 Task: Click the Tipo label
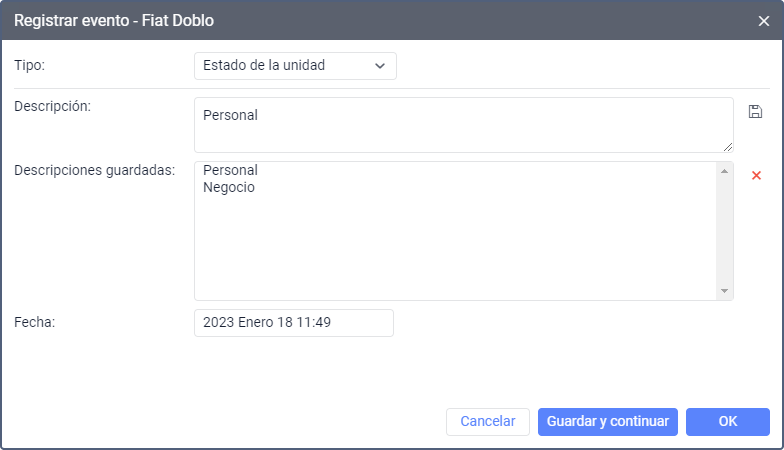[x=30, y=65]
